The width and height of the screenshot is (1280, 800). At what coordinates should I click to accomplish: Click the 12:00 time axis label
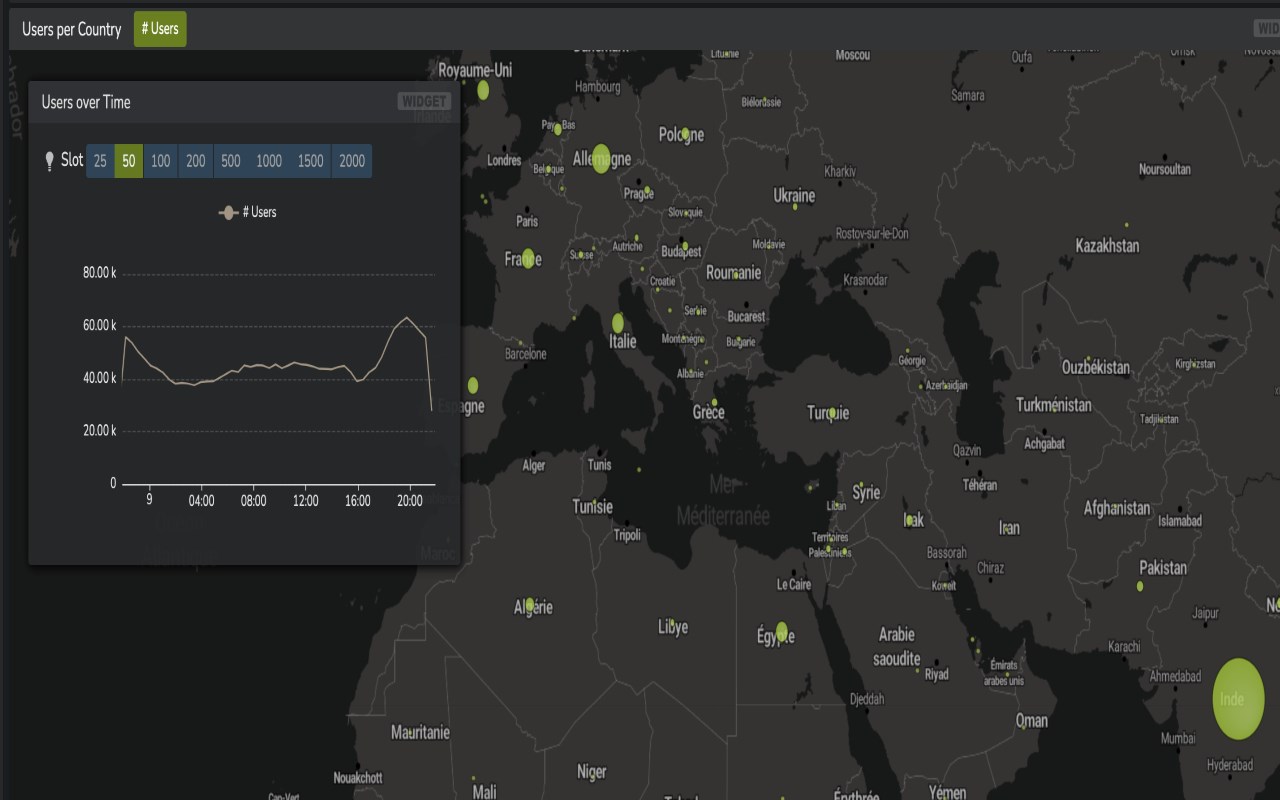coord(306,500)
